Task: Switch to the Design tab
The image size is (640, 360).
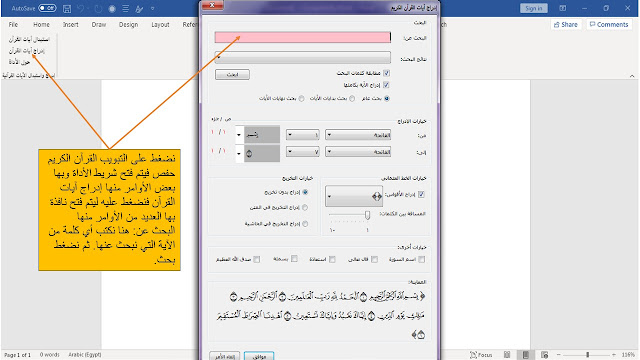Action: (128, 24)
